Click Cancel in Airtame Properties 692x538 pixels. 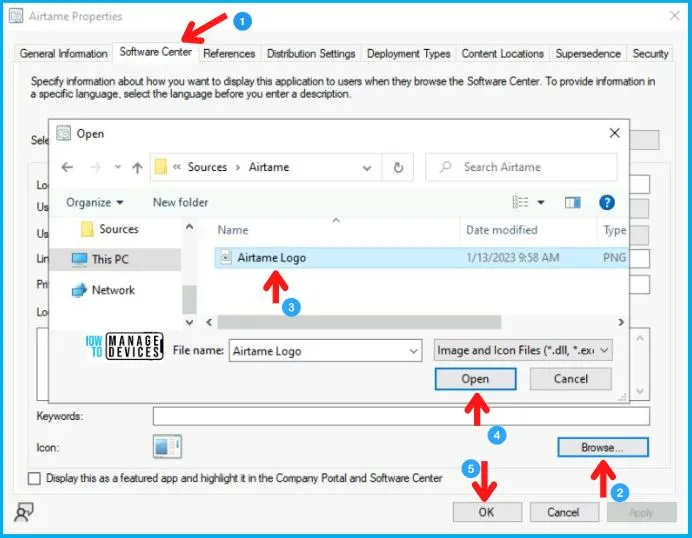pos(564,512)
